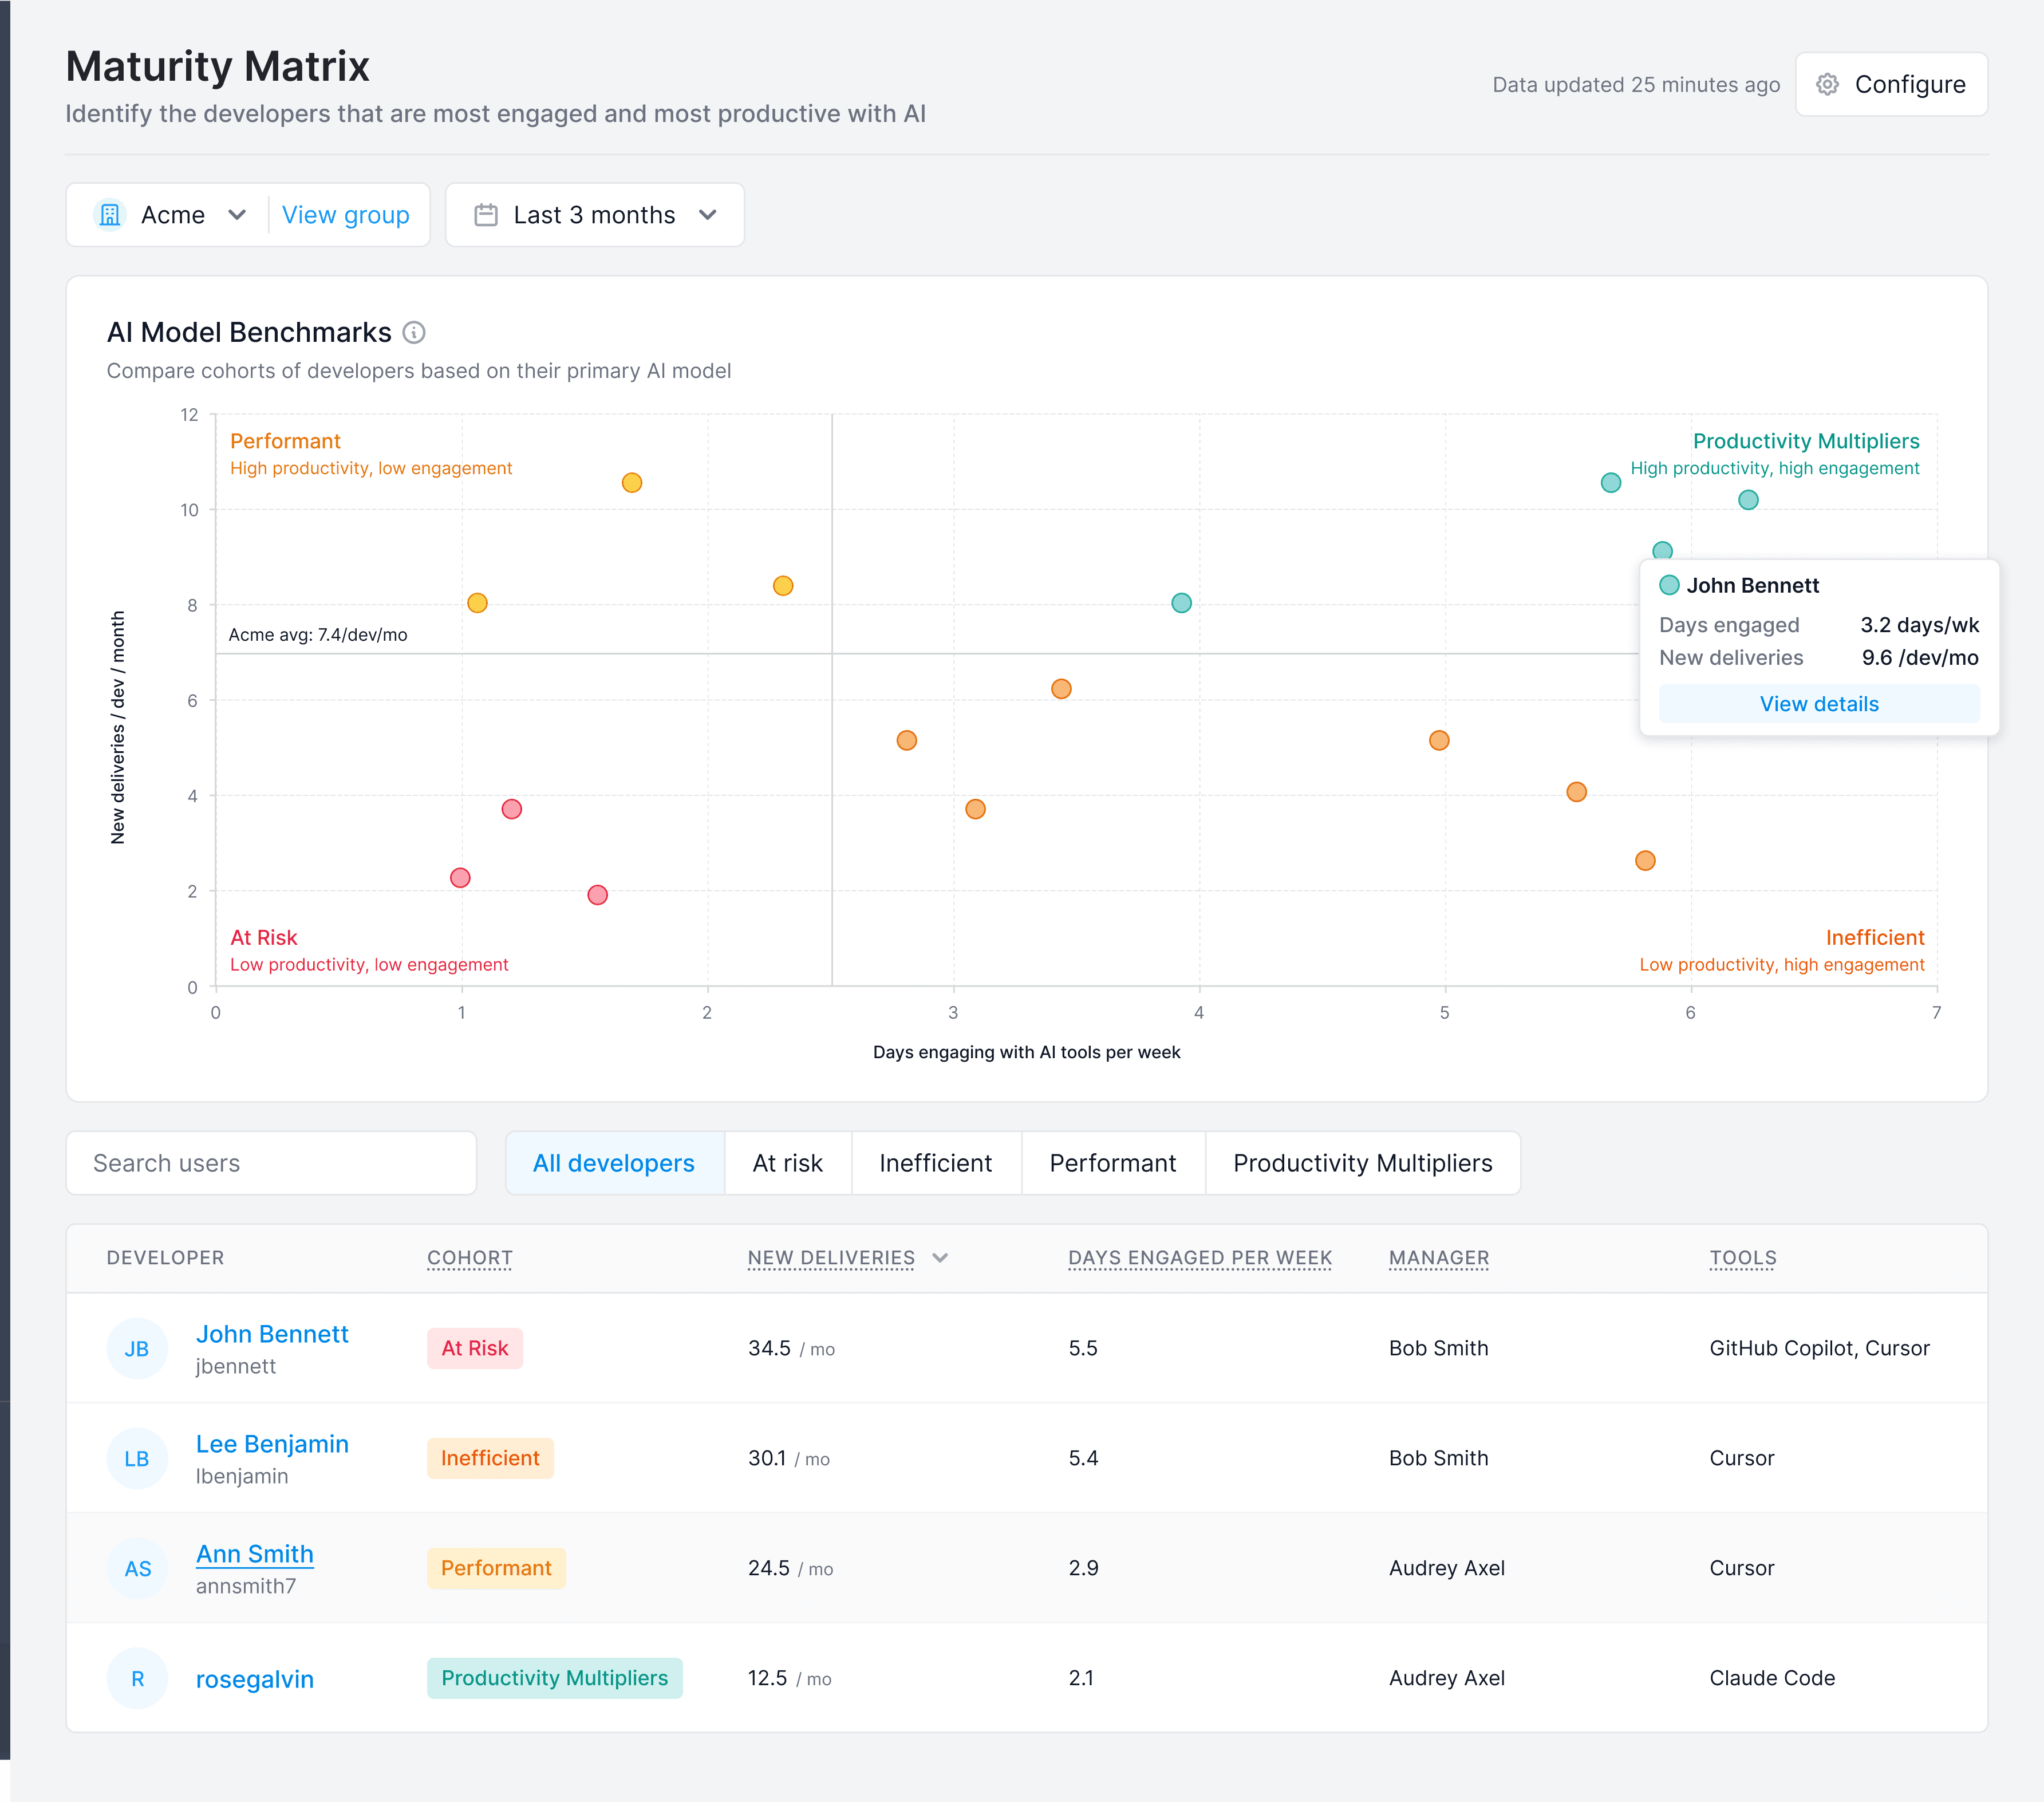Click rosegalvin's R avatar icon
The image size is (2044, 1802).
point(137,1678)
